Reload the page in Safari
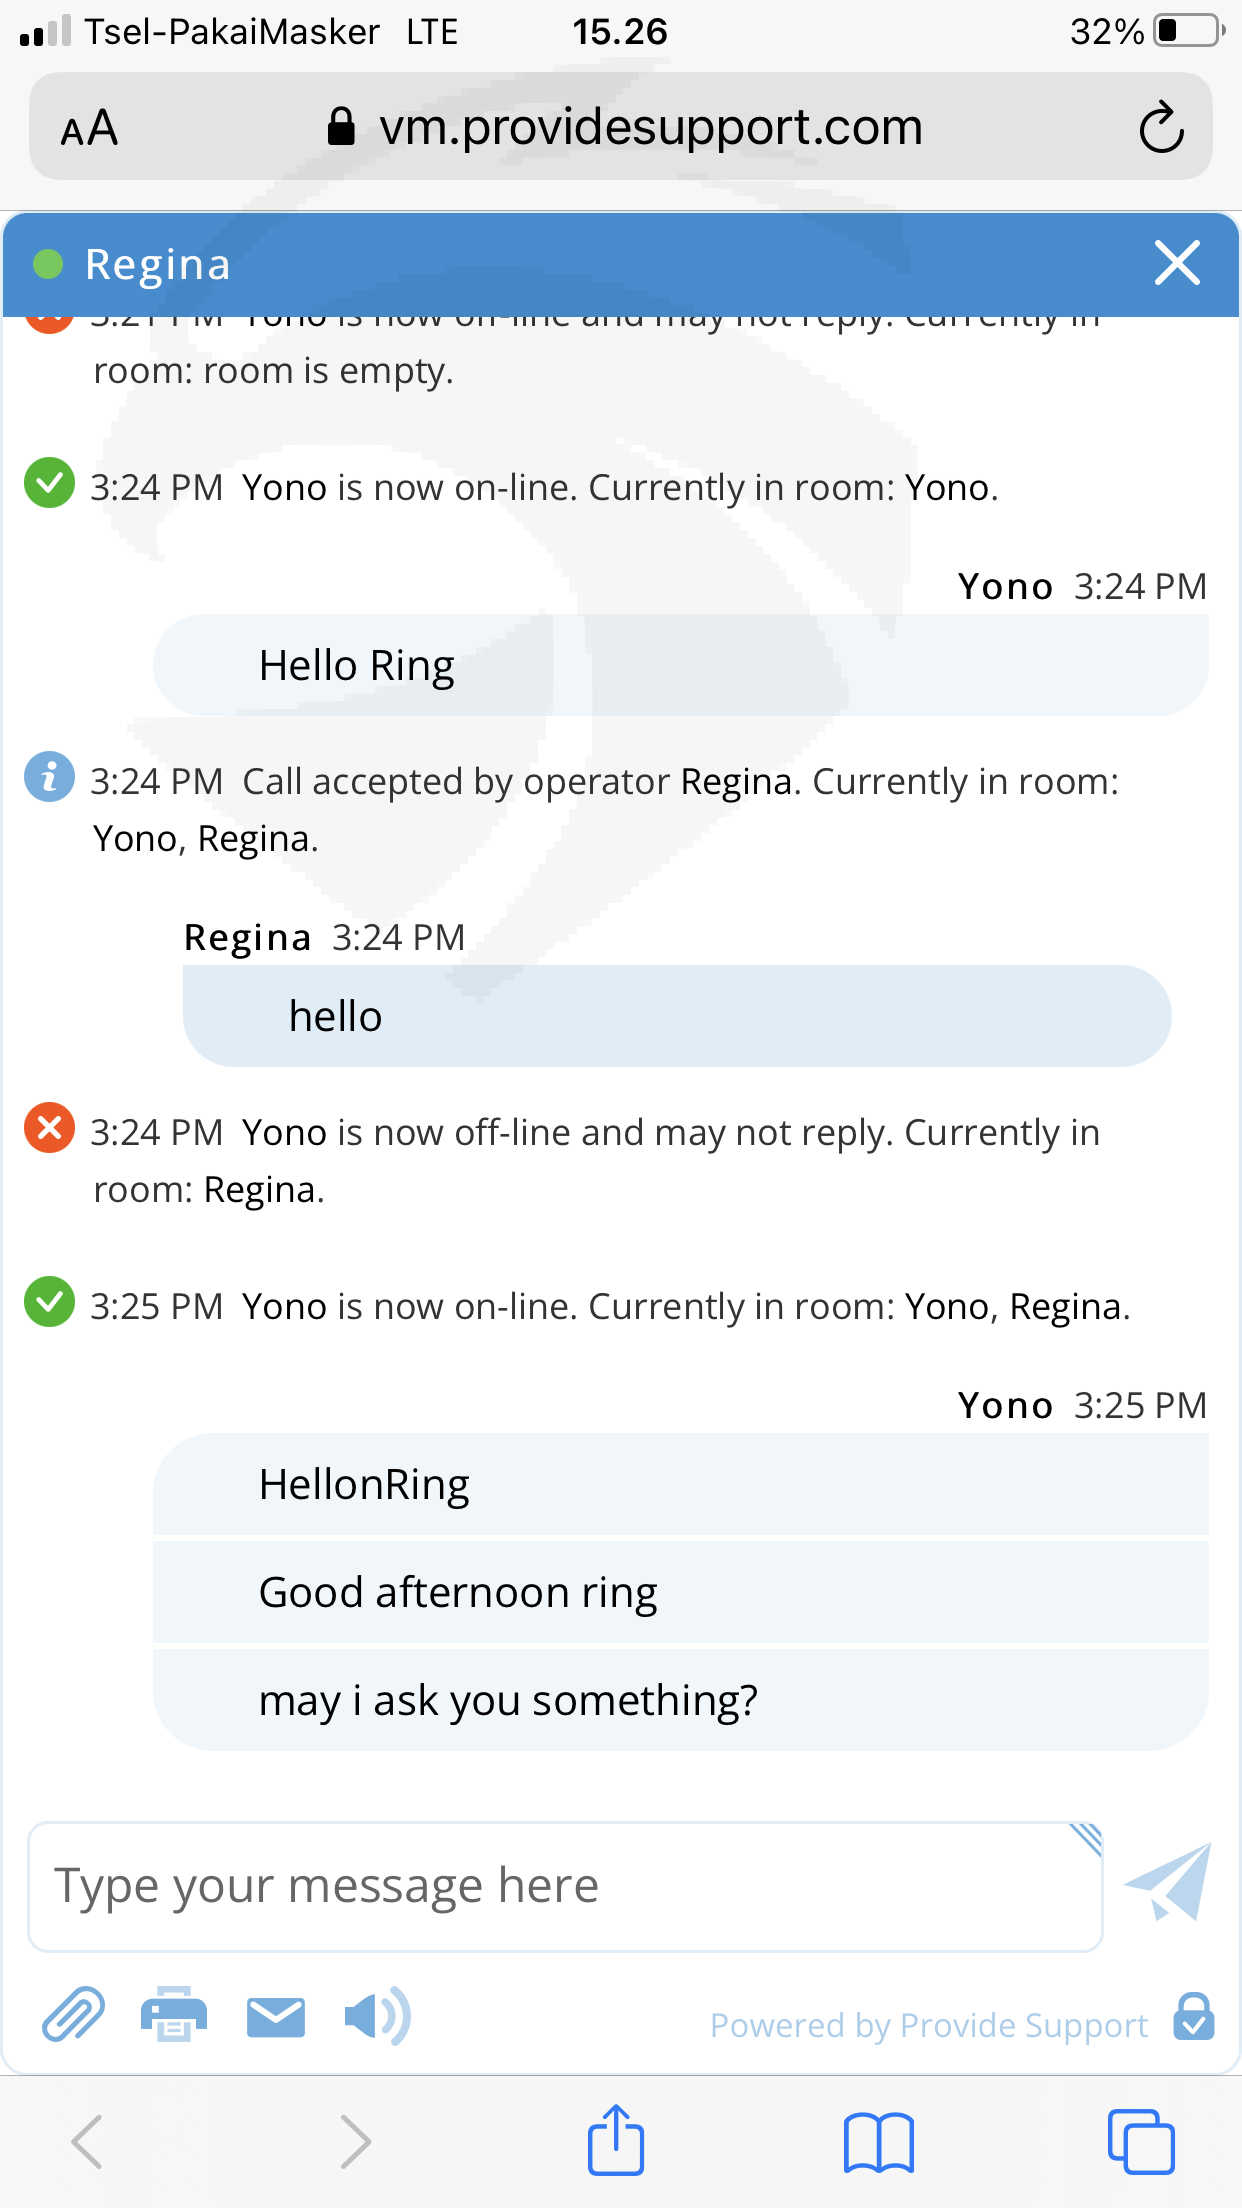The image size is (1242, 2208). tap(1161, 127)
